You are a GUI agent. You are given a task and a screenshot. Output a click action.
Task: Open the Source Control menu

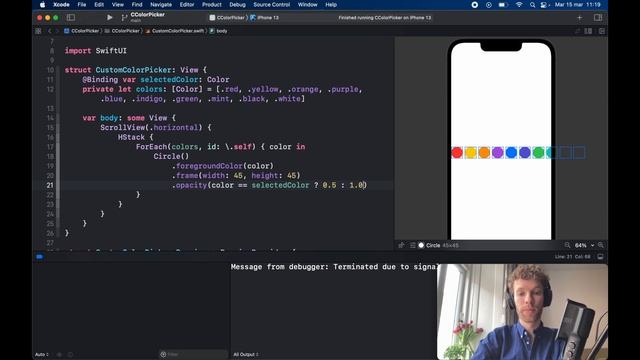(271, 5)
